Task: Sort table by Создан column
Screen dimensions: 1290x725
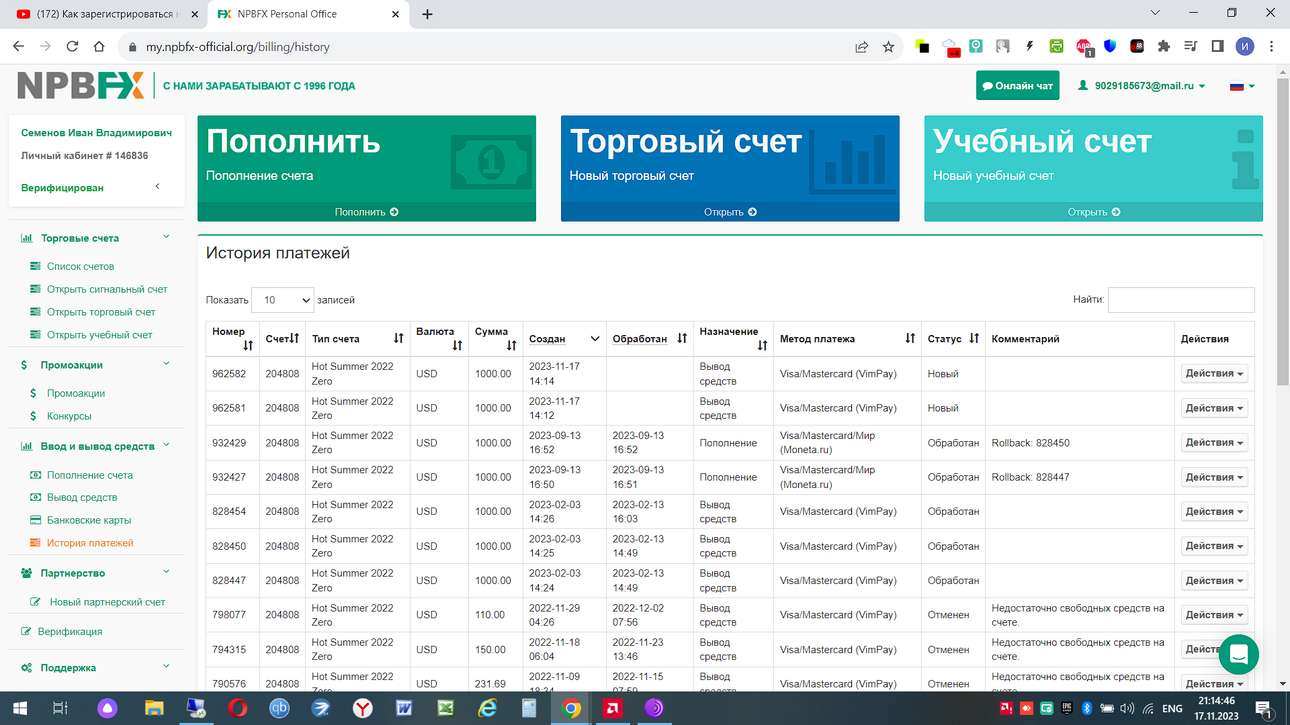Action: (564, 339)
